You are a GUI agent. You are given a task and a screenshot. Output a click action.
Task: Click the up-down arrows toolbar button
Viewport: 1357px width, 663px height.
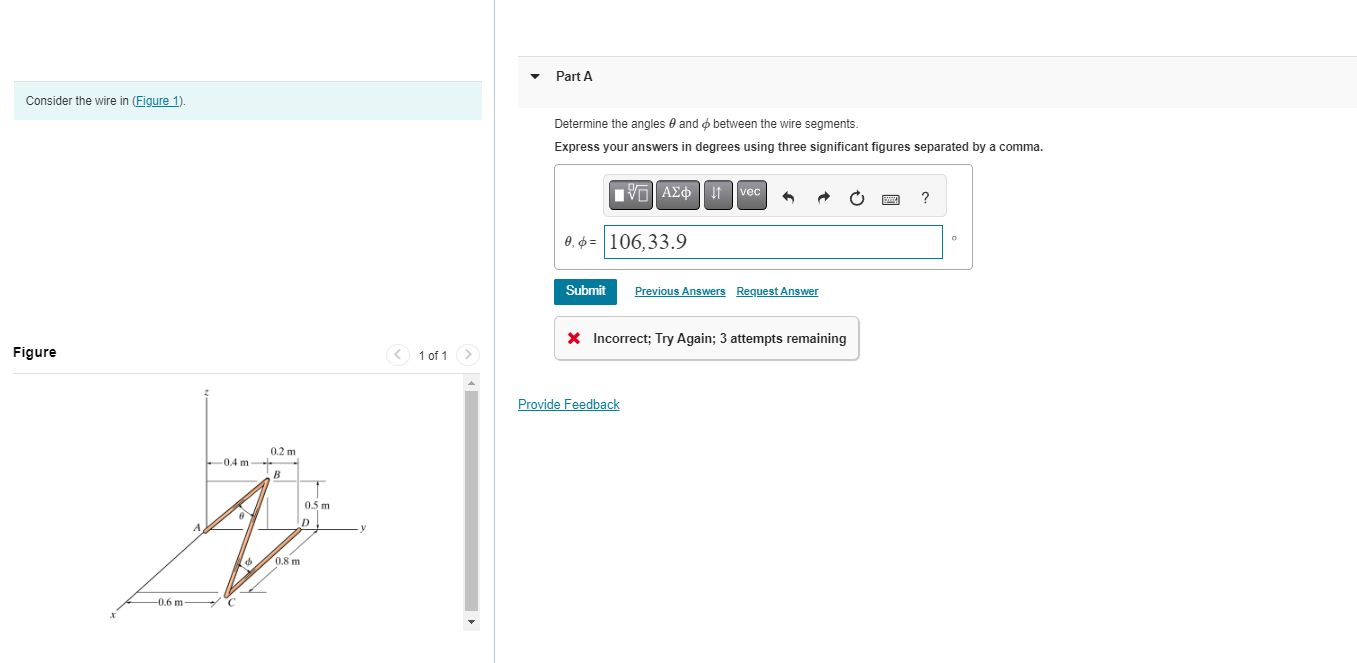click(x=718, y=195)
